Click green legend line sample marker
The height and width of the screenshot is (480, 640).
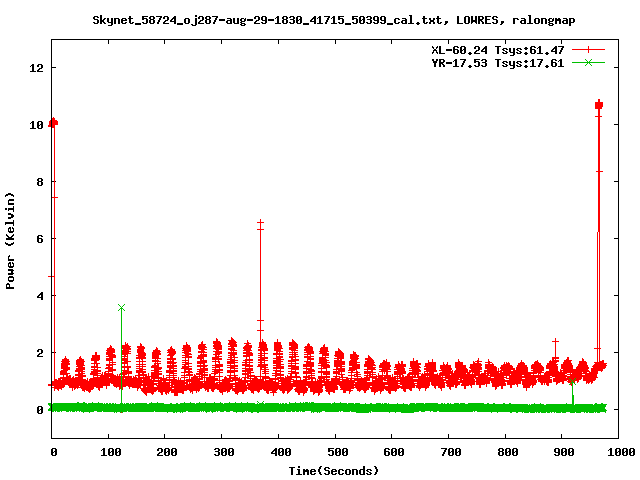[588, 62]
